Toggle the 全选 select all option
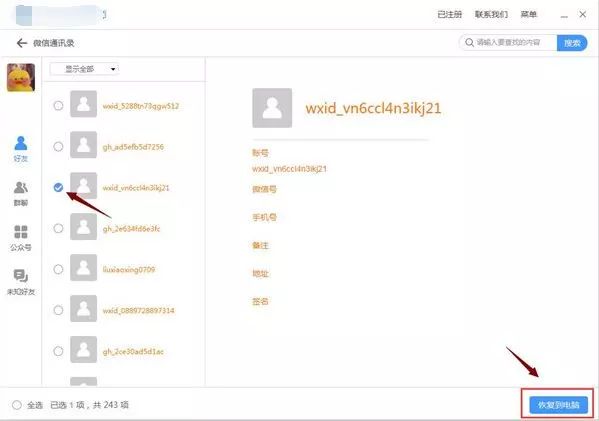 click(16, 405)
